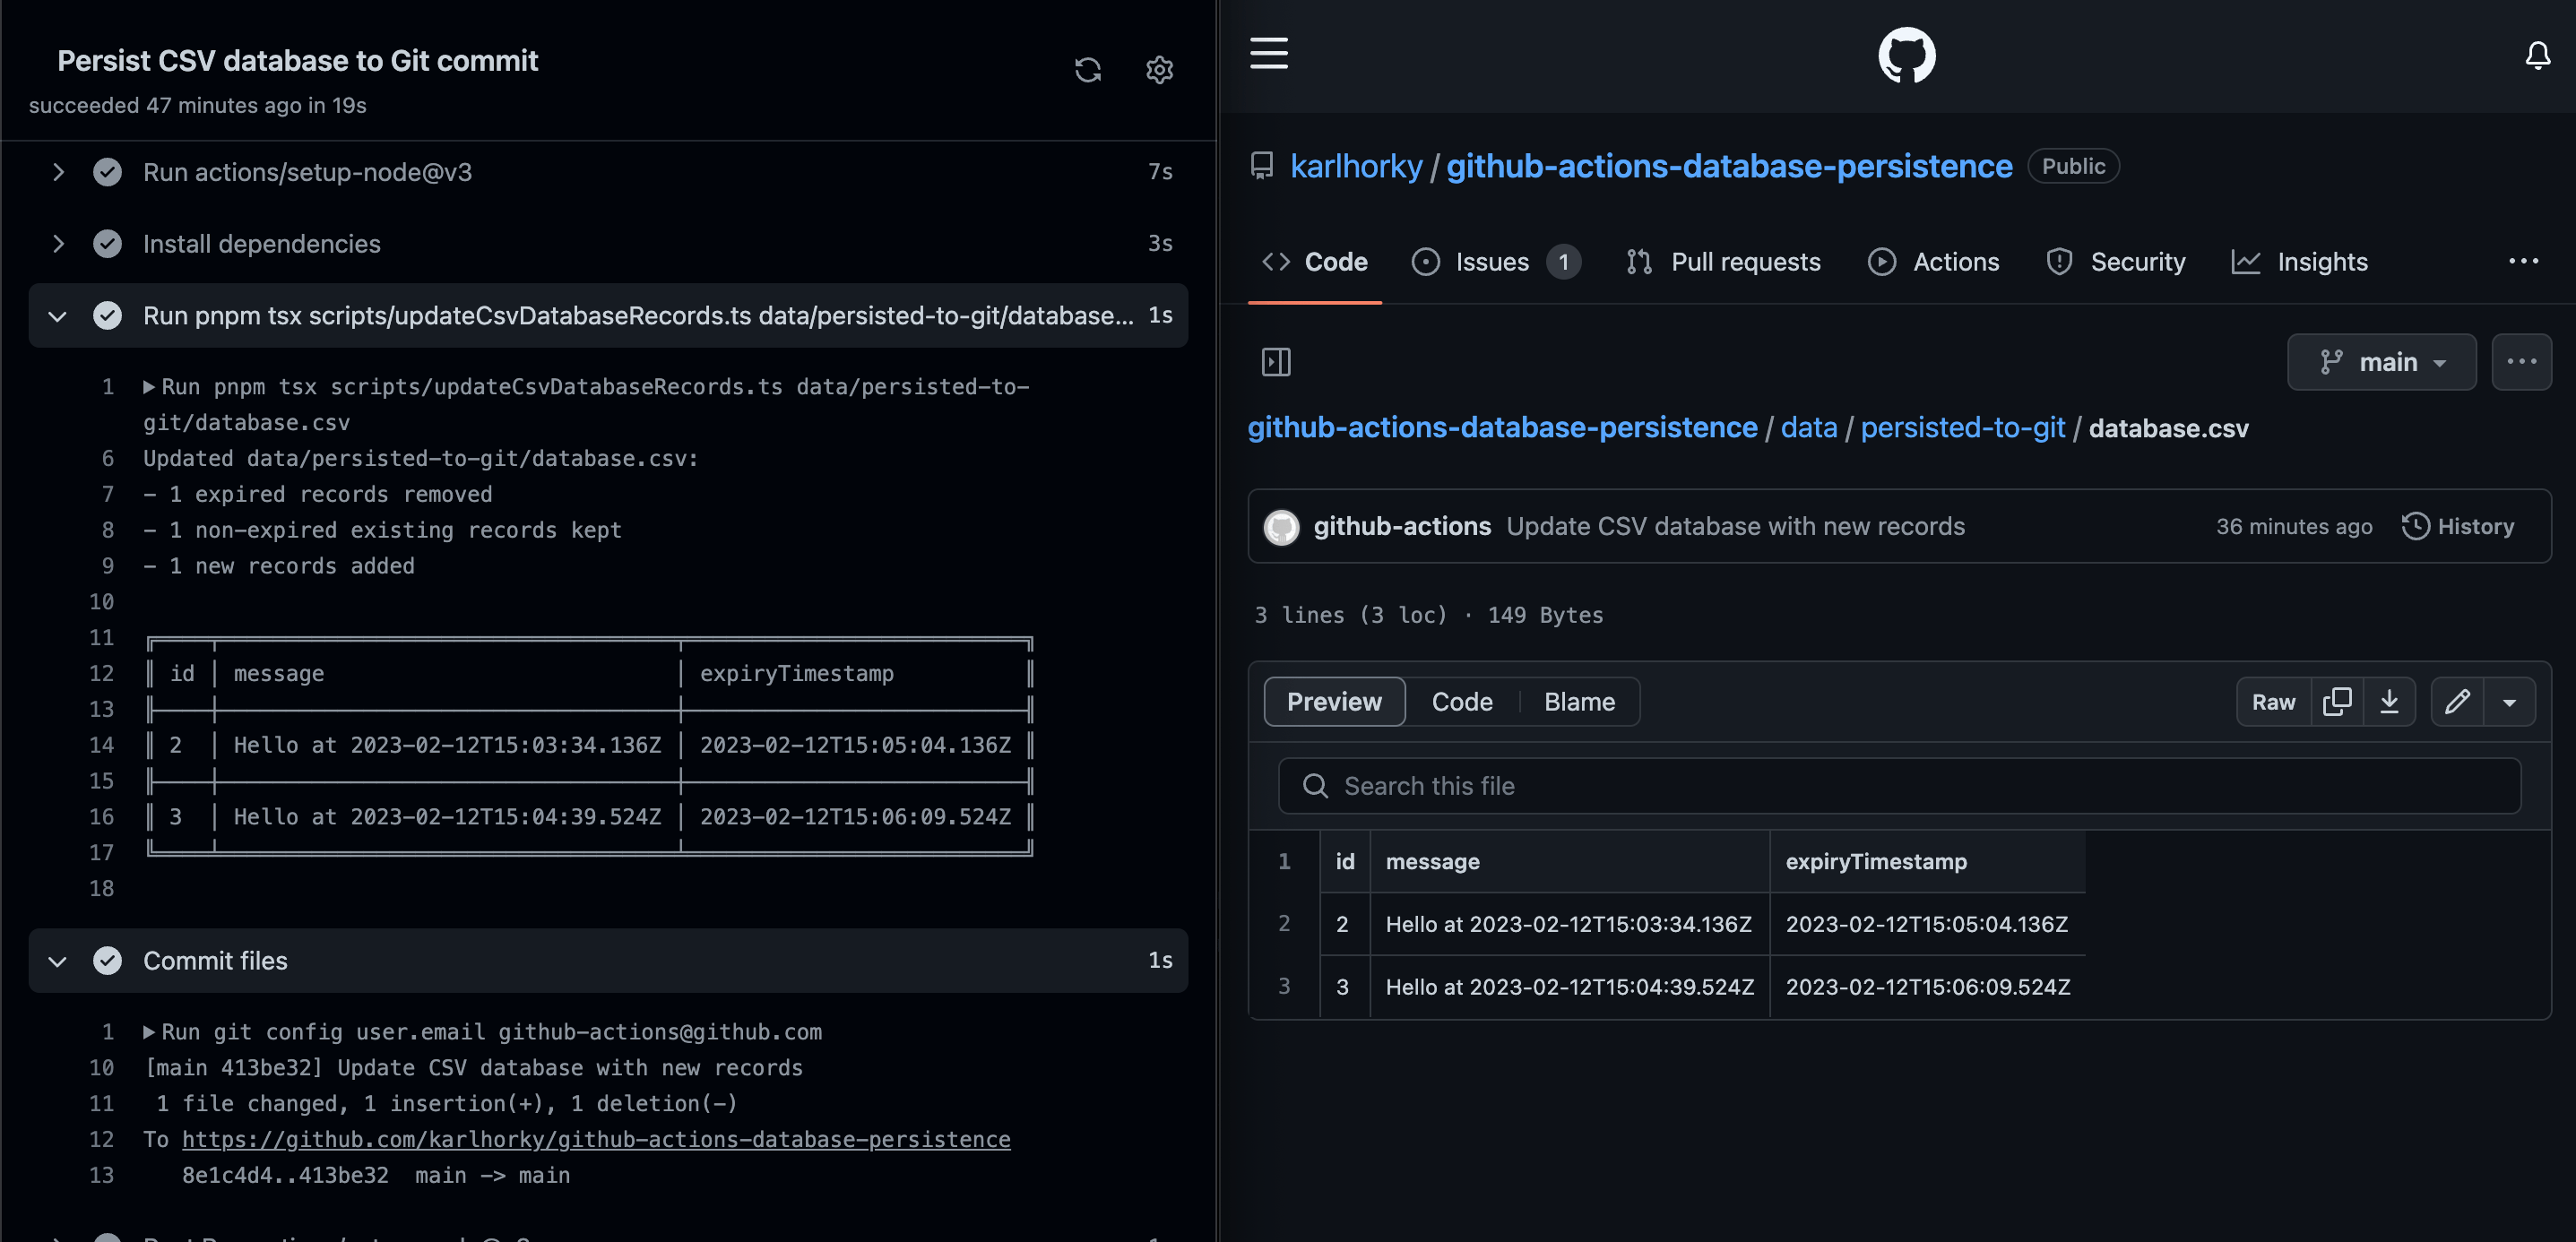Click the re-run workflow refresh icon
Viewport: 2576px width, 1242px height.
click(1087, 70)
